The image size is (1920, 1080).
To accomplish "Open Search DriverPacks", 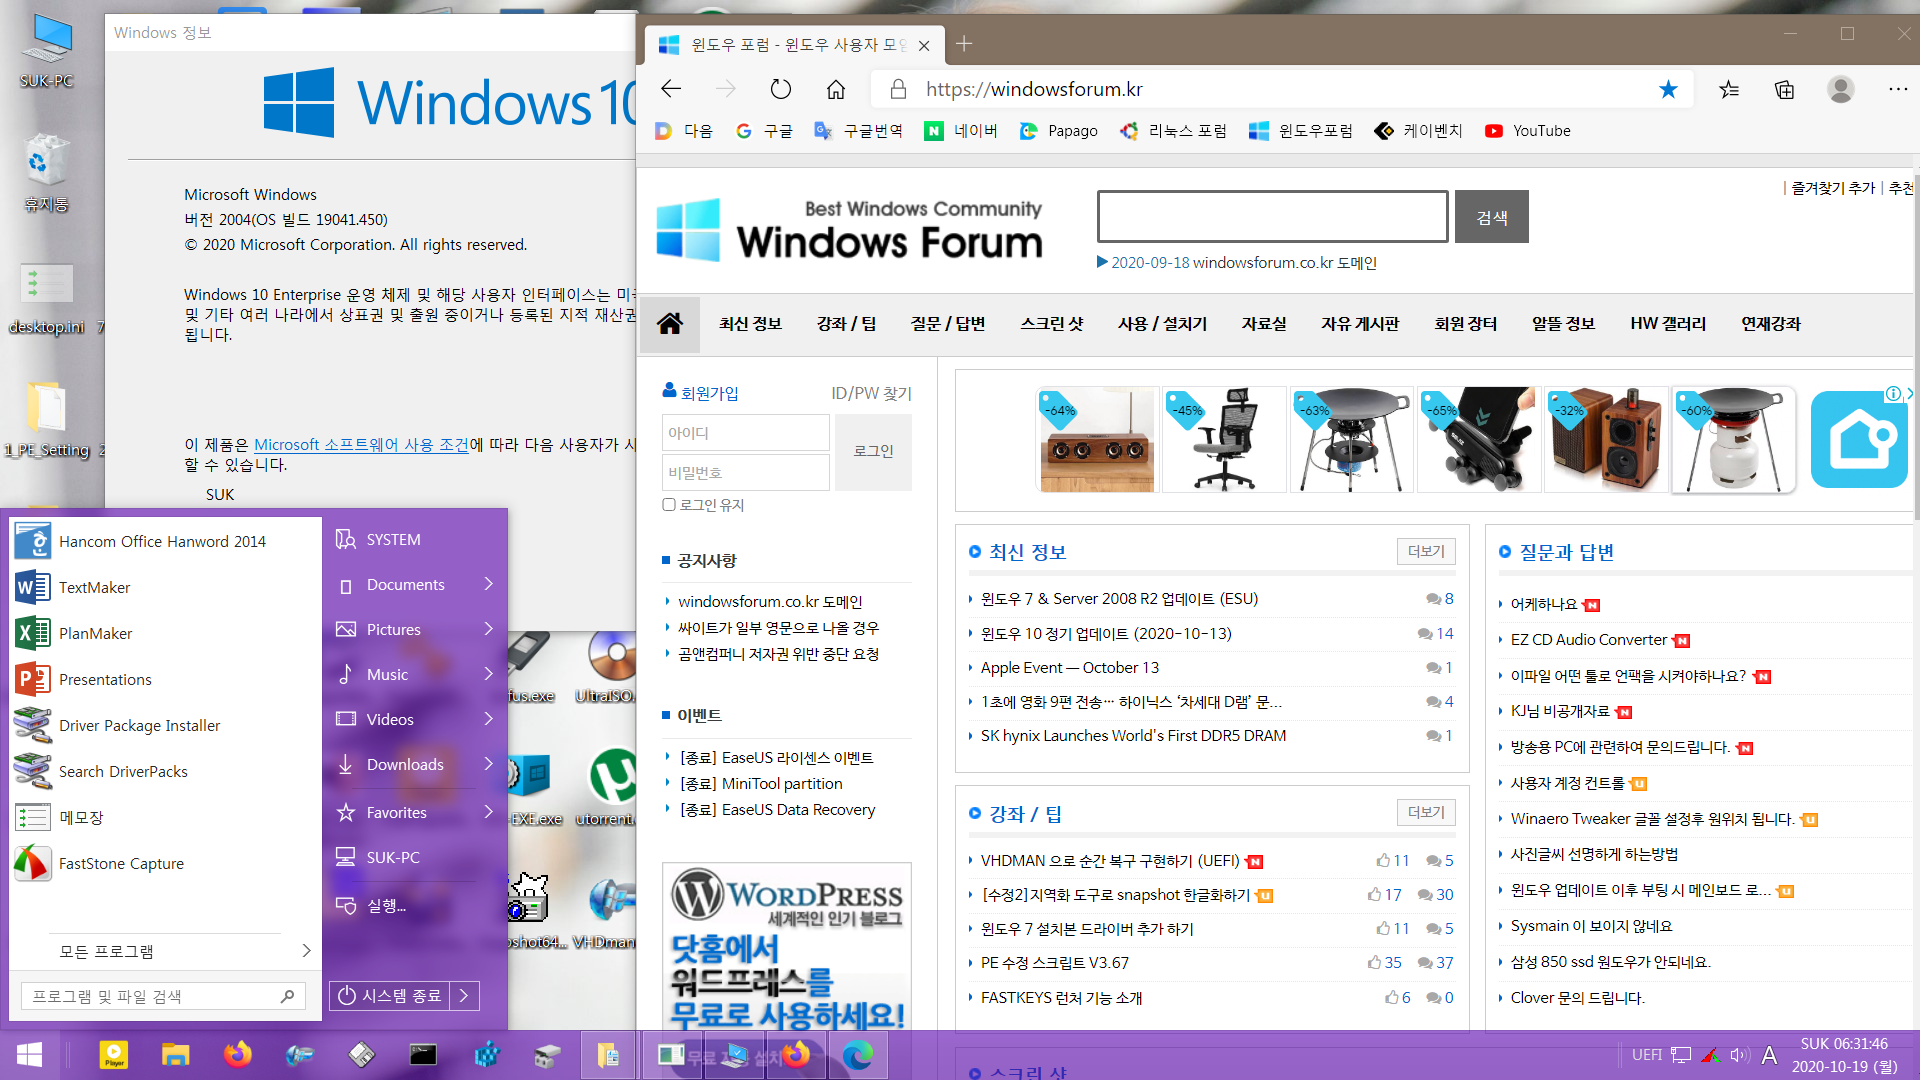I will tap(166, 771).
